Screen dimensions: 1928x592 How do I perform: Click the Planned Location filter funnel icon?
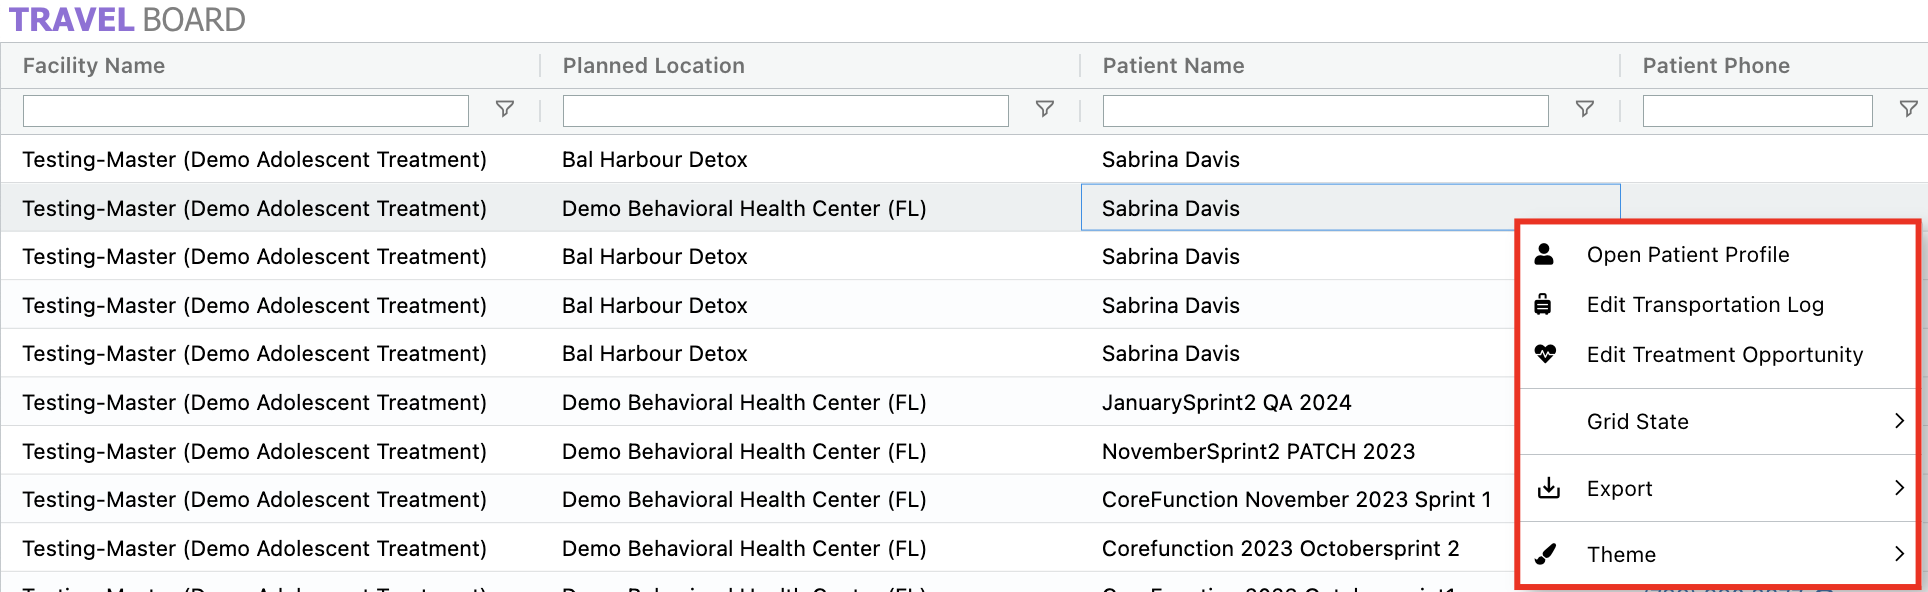tap(1045, 109)
